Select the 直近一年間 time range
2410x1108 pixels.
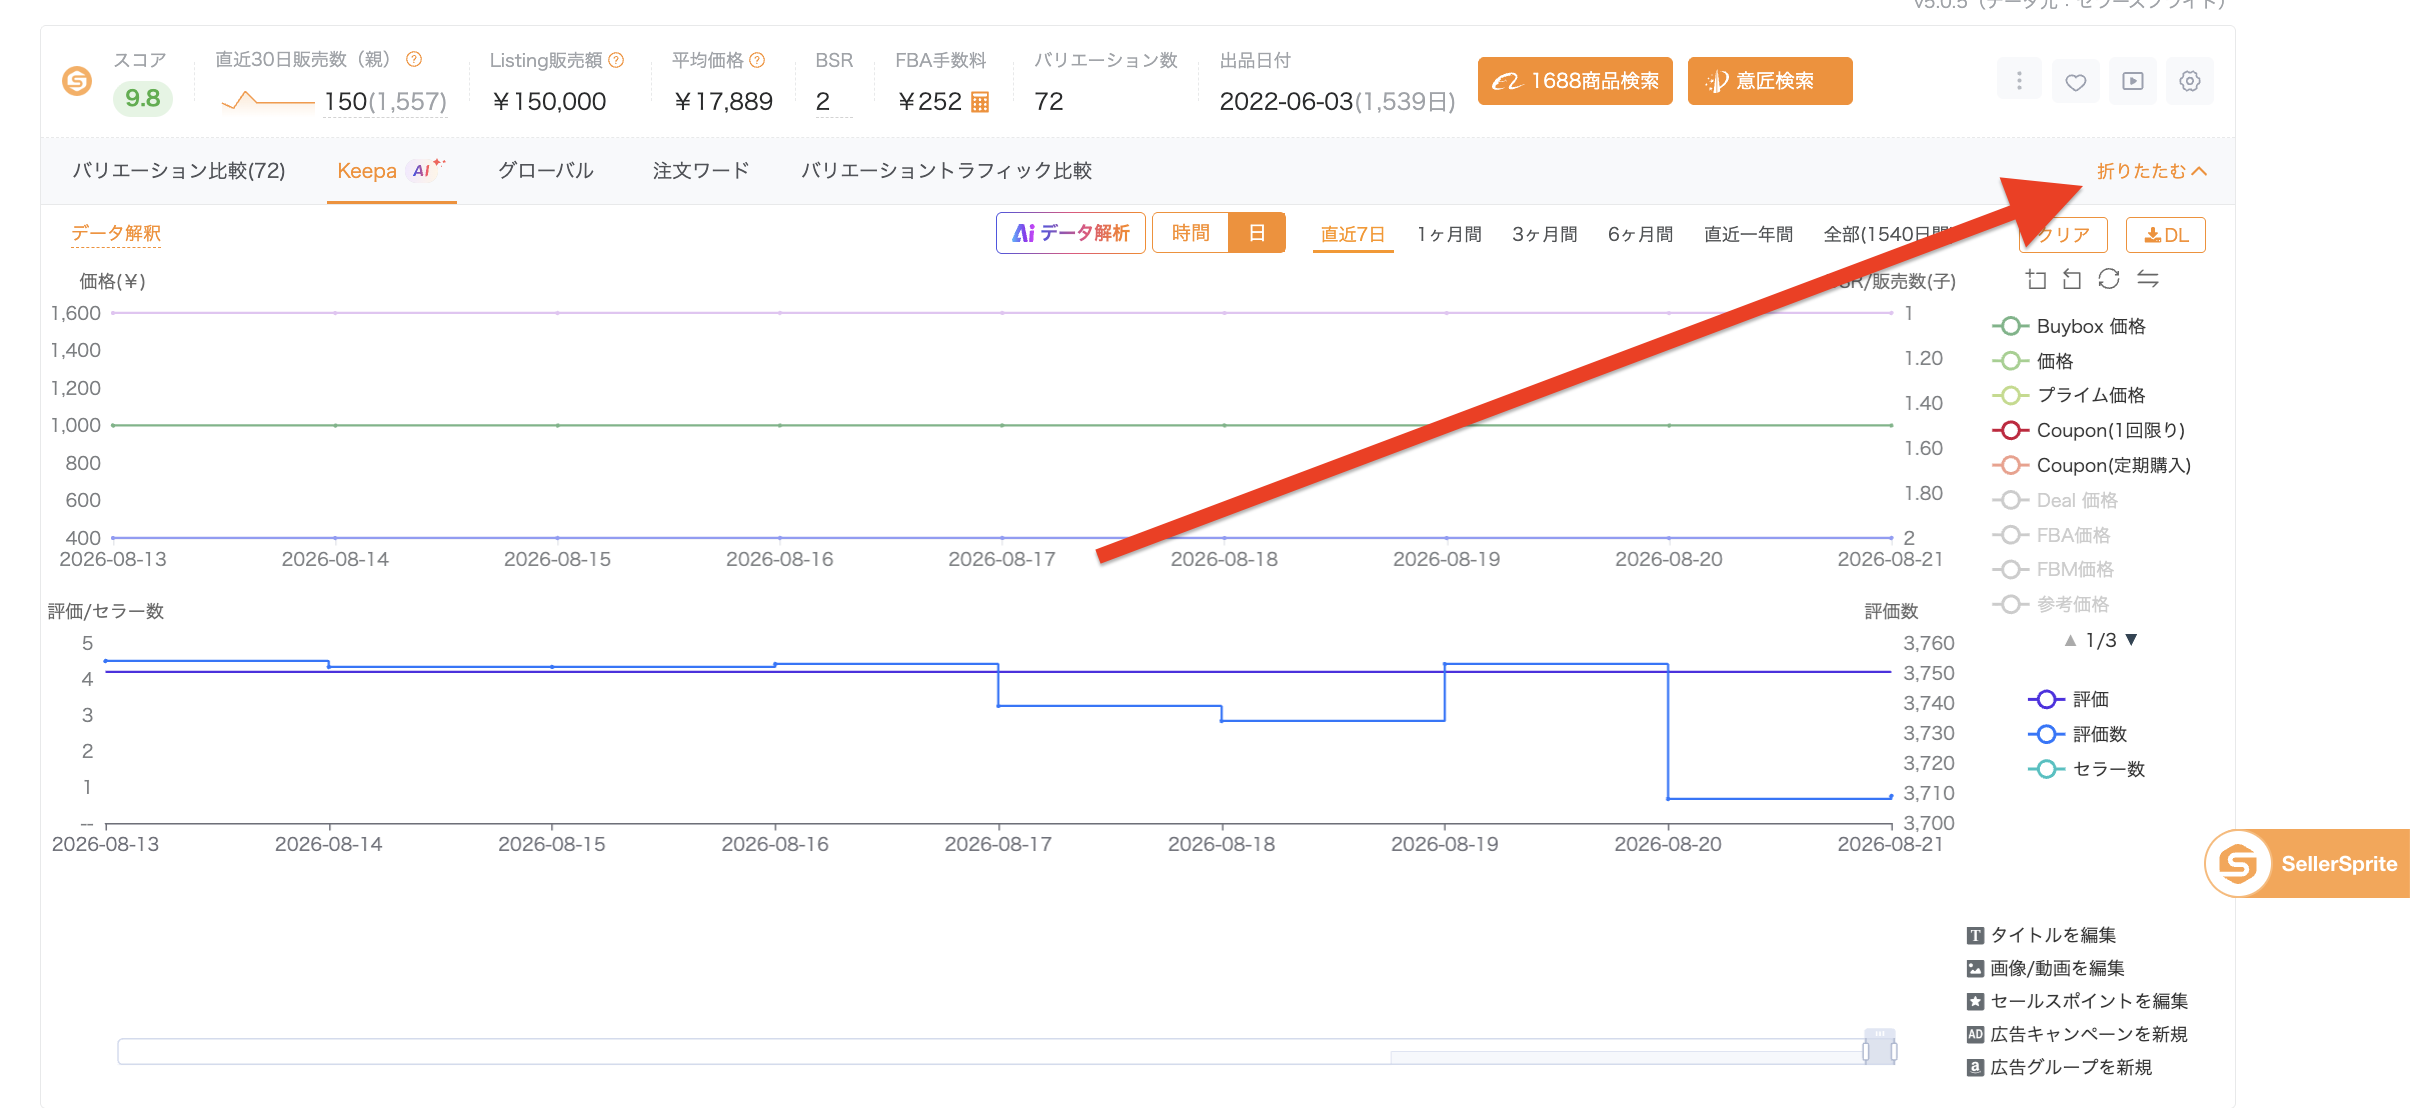[x=1749, y=234]
